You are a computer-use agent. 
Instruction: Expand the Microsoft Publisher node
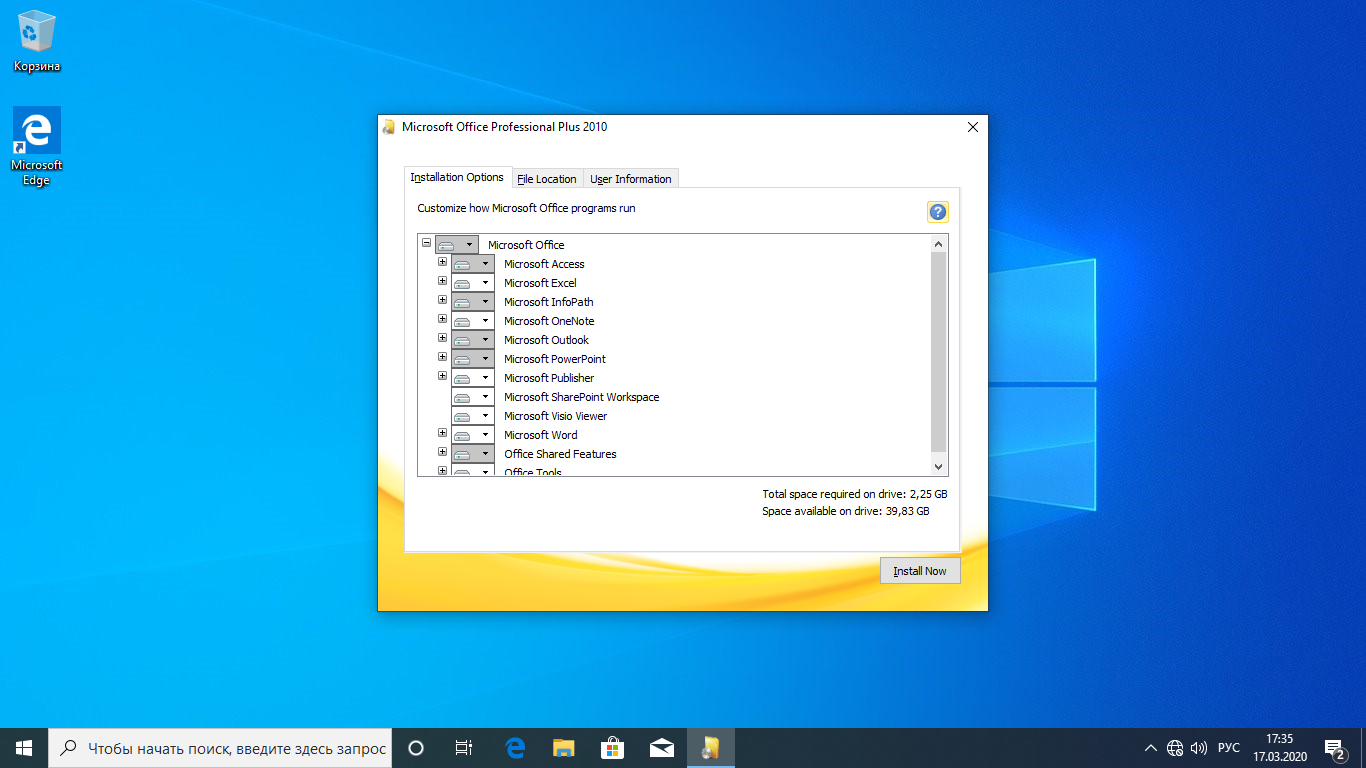point(443,376)
